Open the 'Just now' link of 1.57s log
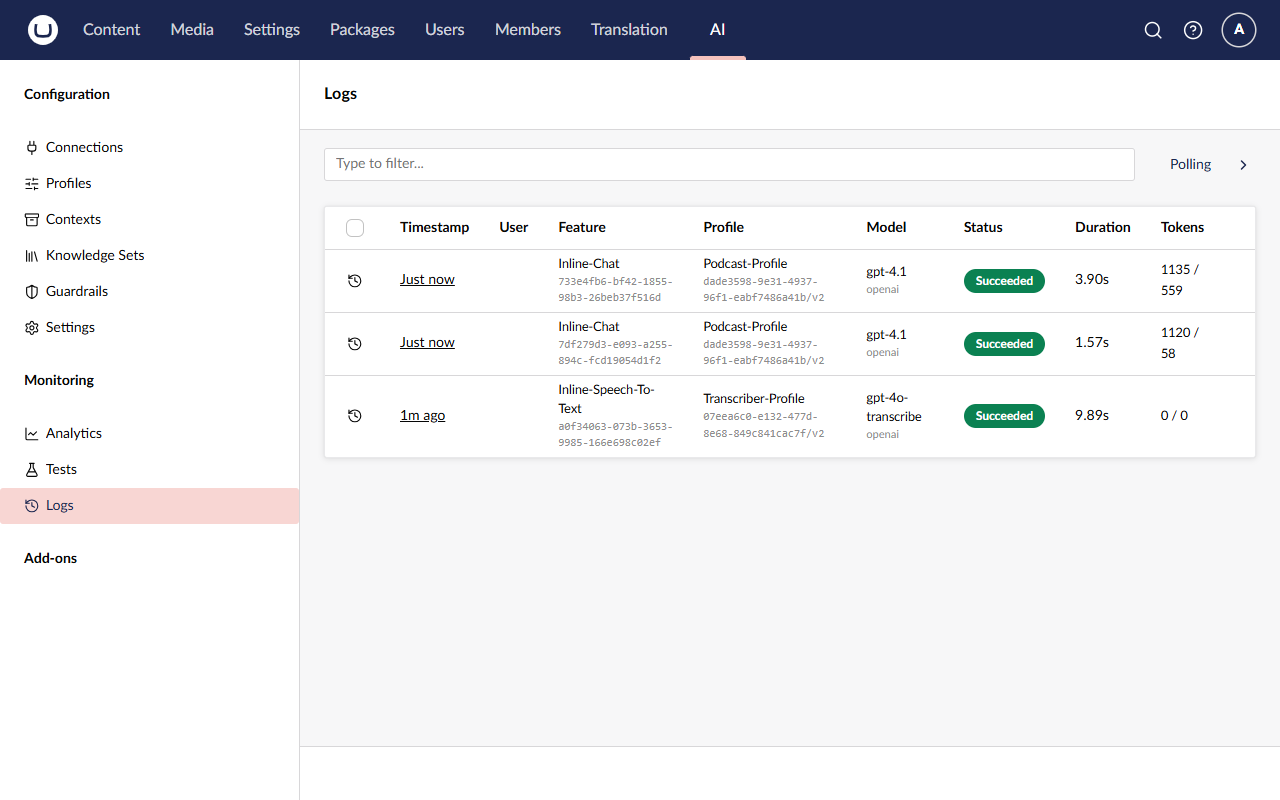Image resolution: width=1280 pixels, height=800 pixels. [x=427, y=343]
